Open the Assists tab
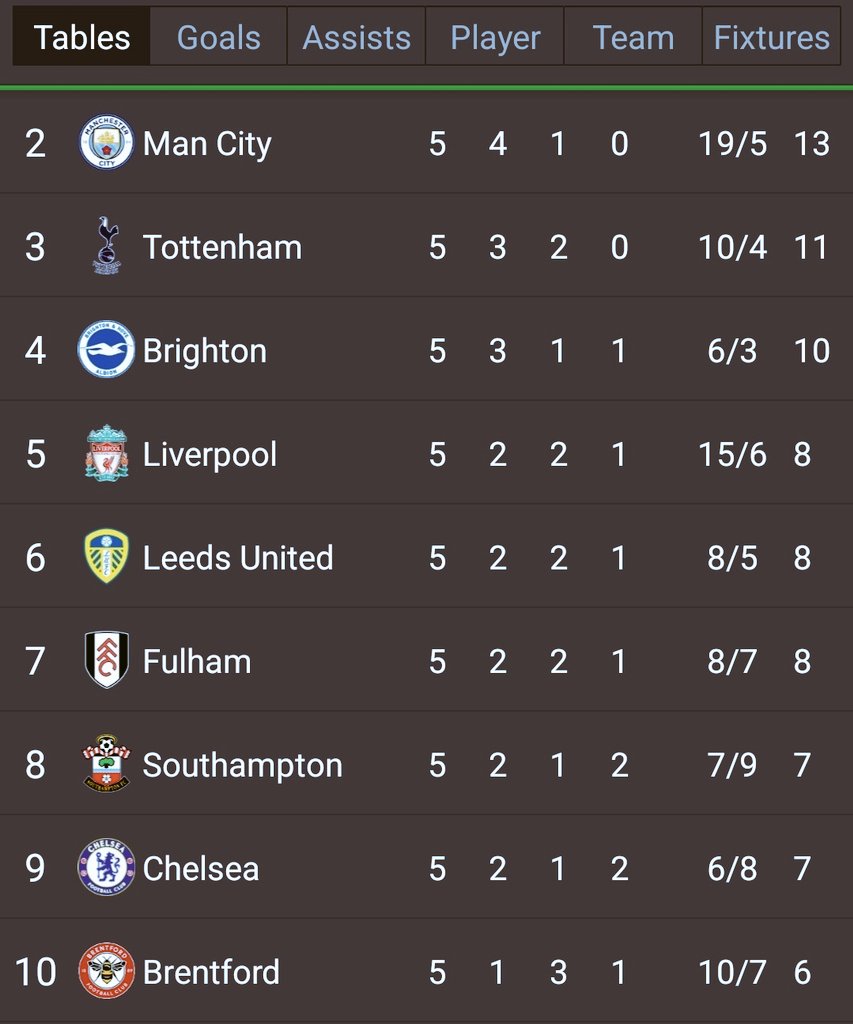The width and height of the screenshot is (853, 1024). (357, 37)
